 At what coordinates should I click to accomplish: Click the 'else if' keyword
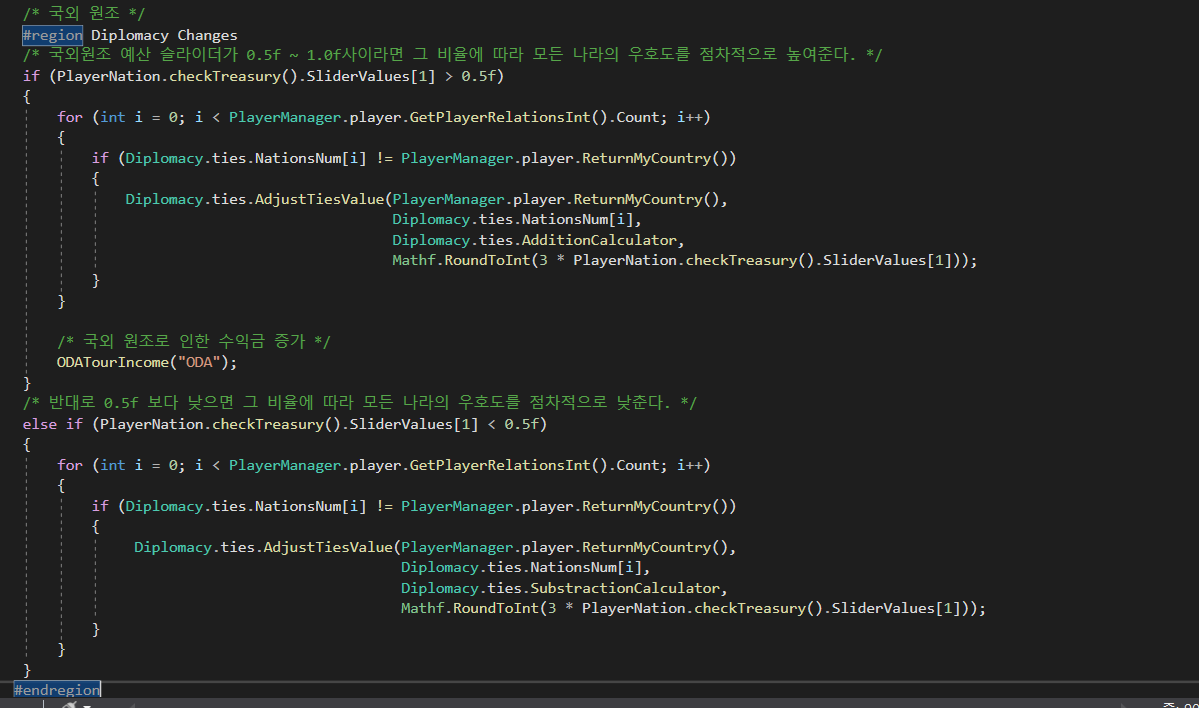53,424
